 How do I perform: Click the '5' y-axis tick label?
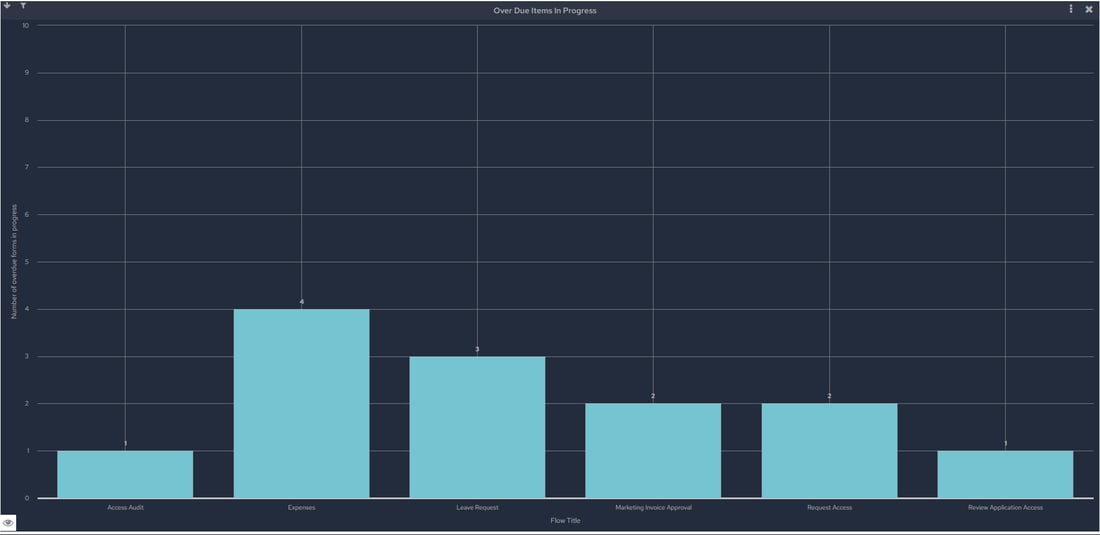(x=27, y=262)
